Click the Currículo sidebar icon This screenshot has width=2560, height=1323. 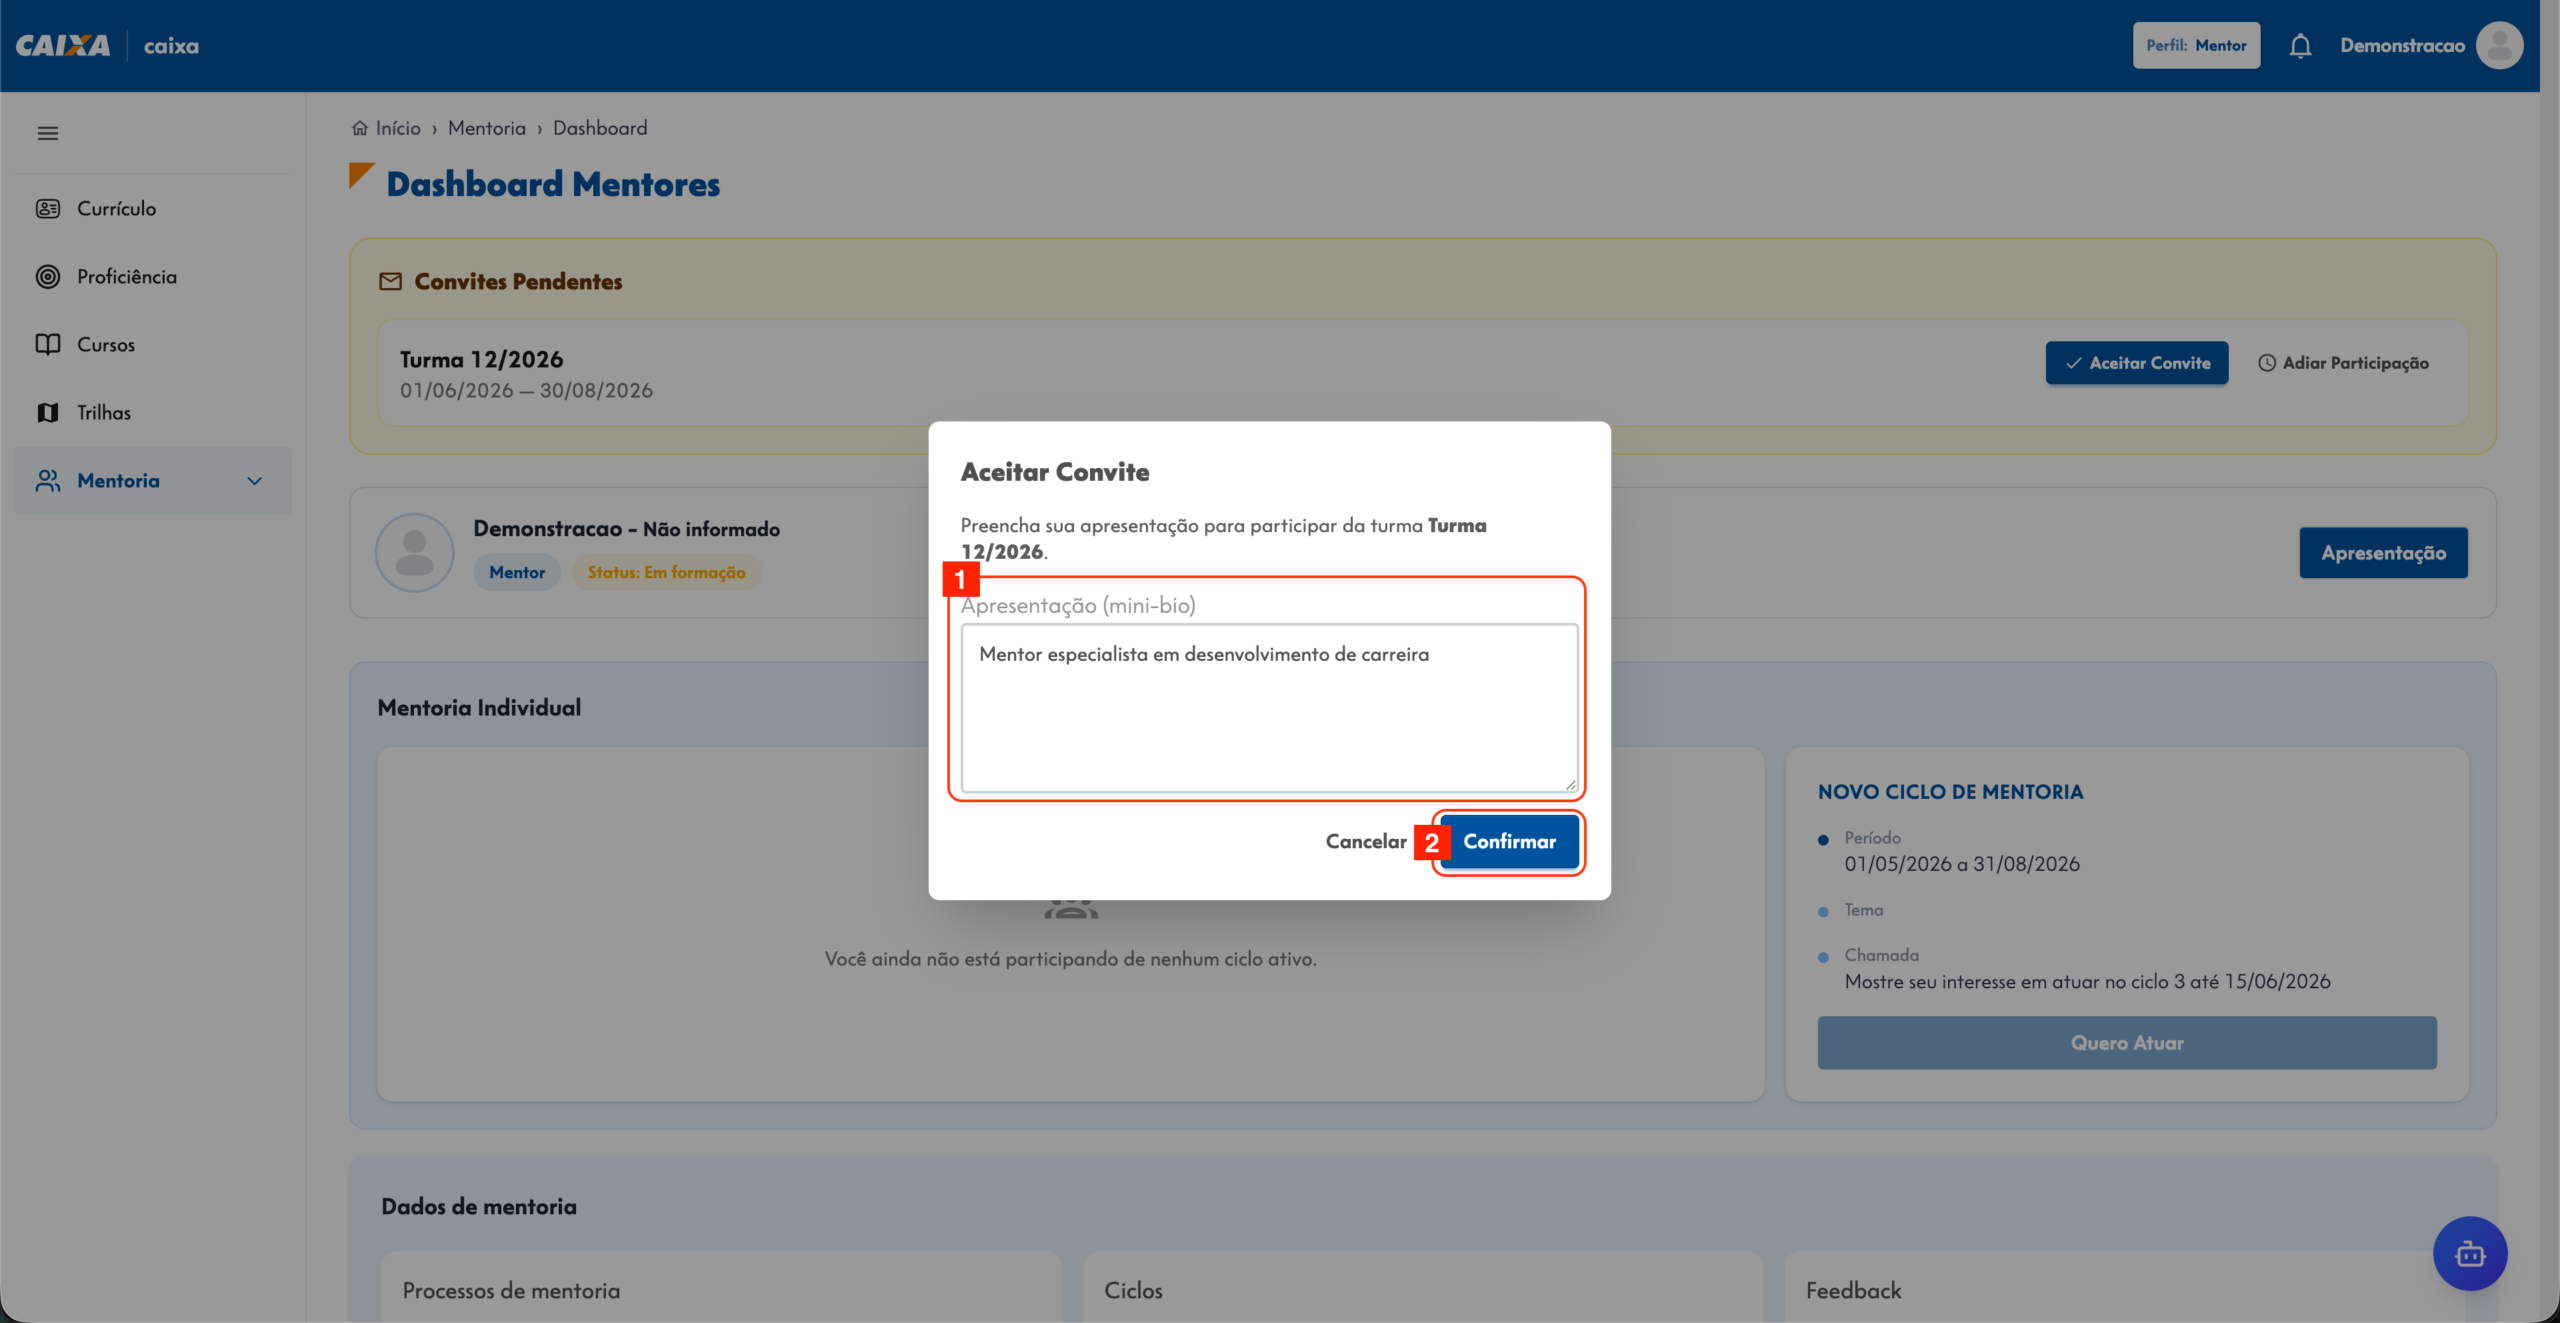coord(48,209)
